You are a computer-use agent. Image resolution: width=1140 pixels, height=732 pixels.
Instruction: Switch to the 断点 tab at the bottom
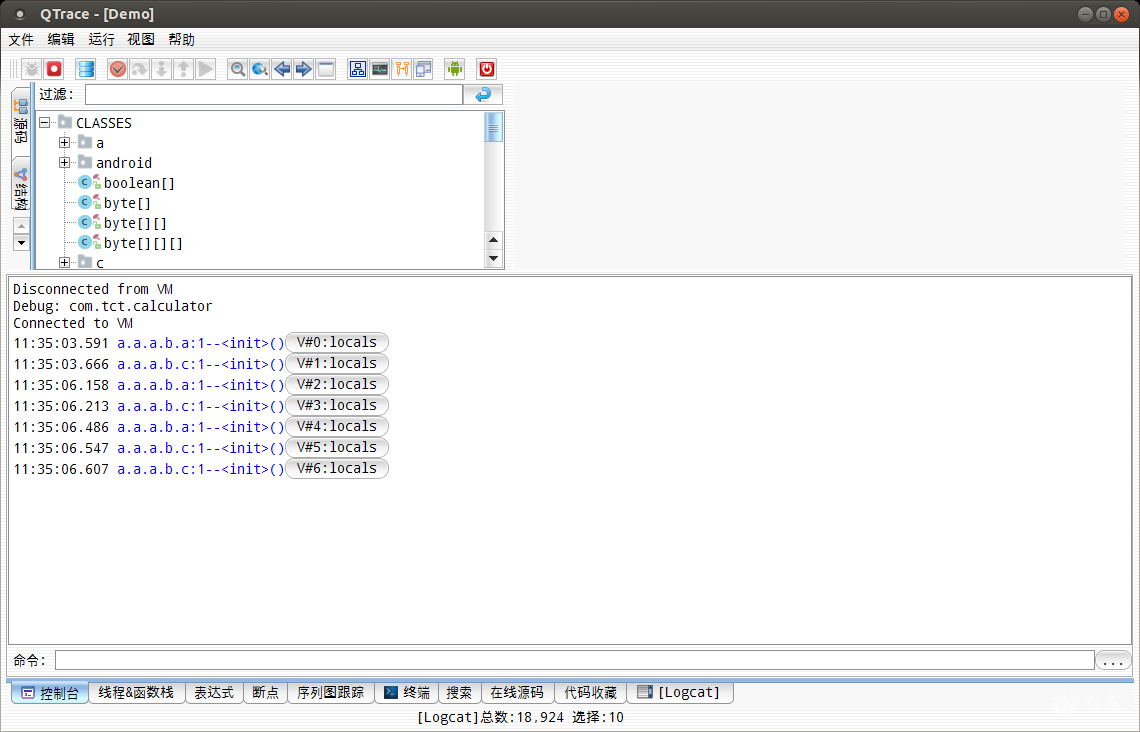[264, 692]
